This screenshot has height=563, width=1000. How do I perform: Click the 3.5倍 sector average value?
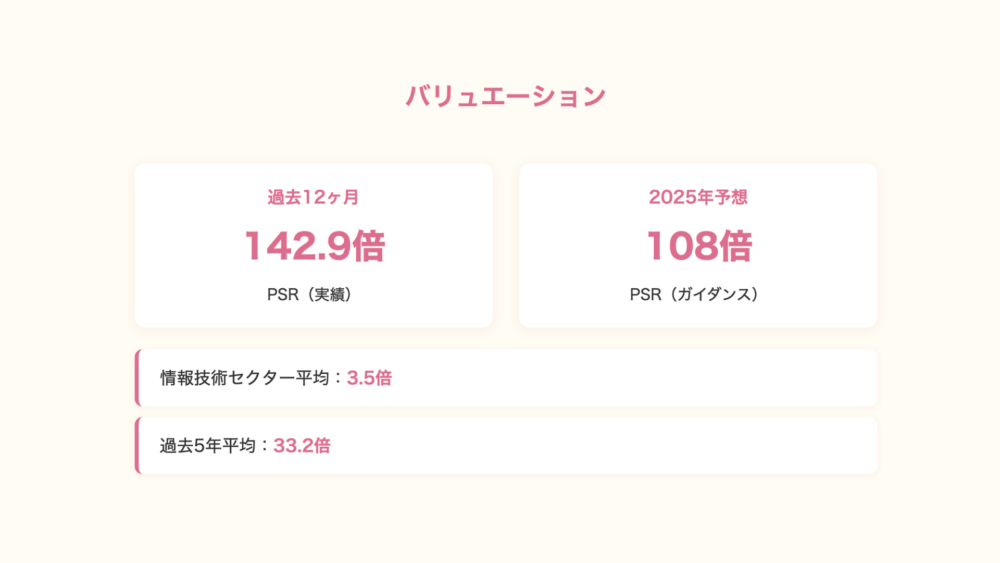369,378
